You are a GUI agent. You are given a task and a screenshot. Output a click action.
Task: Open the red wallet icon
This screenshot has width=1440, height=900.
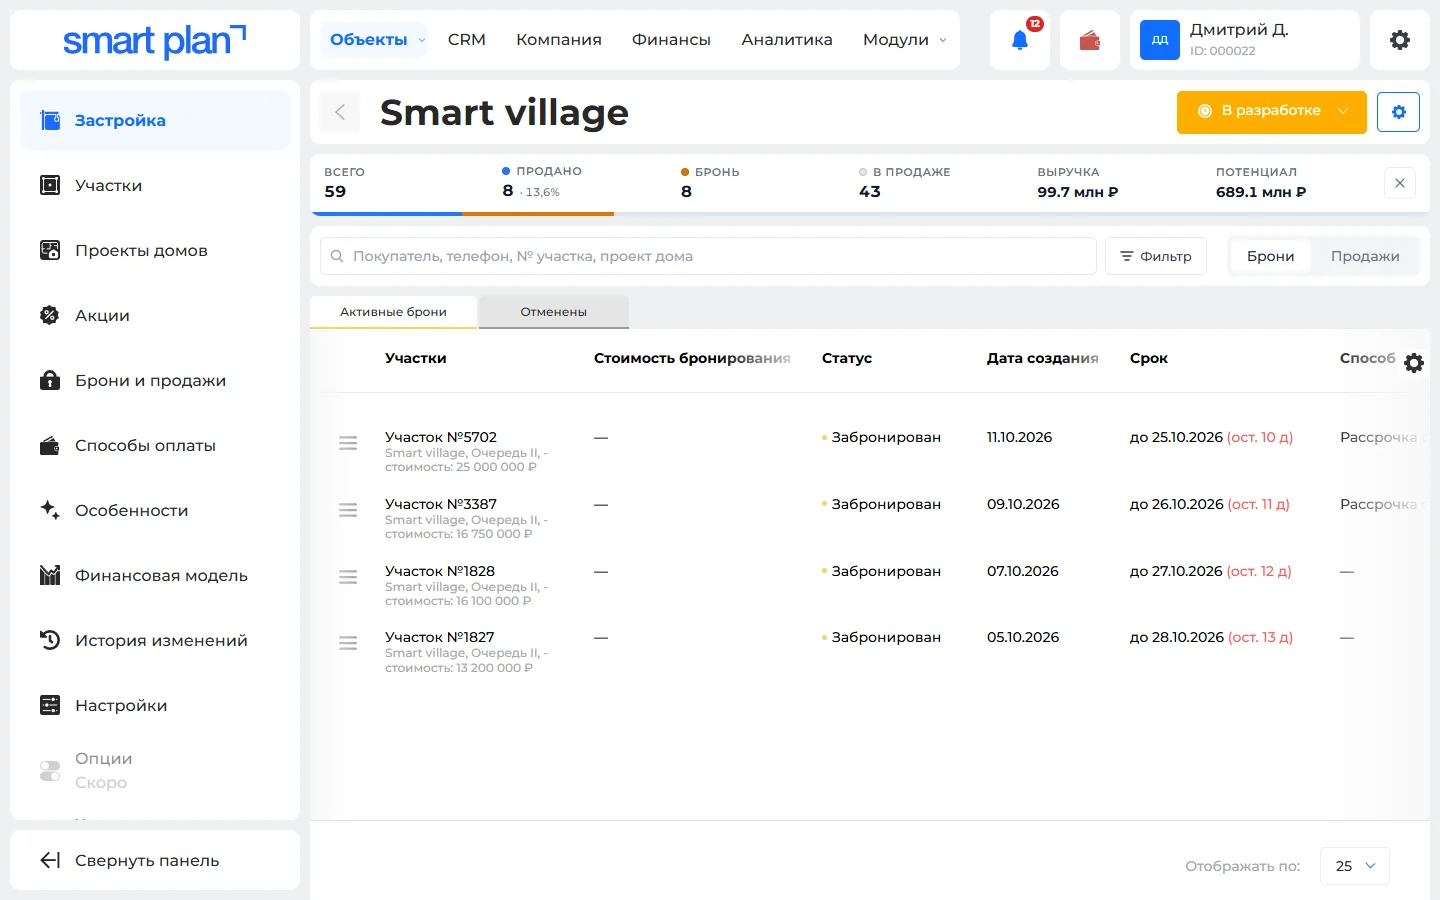coord(1090,40)
